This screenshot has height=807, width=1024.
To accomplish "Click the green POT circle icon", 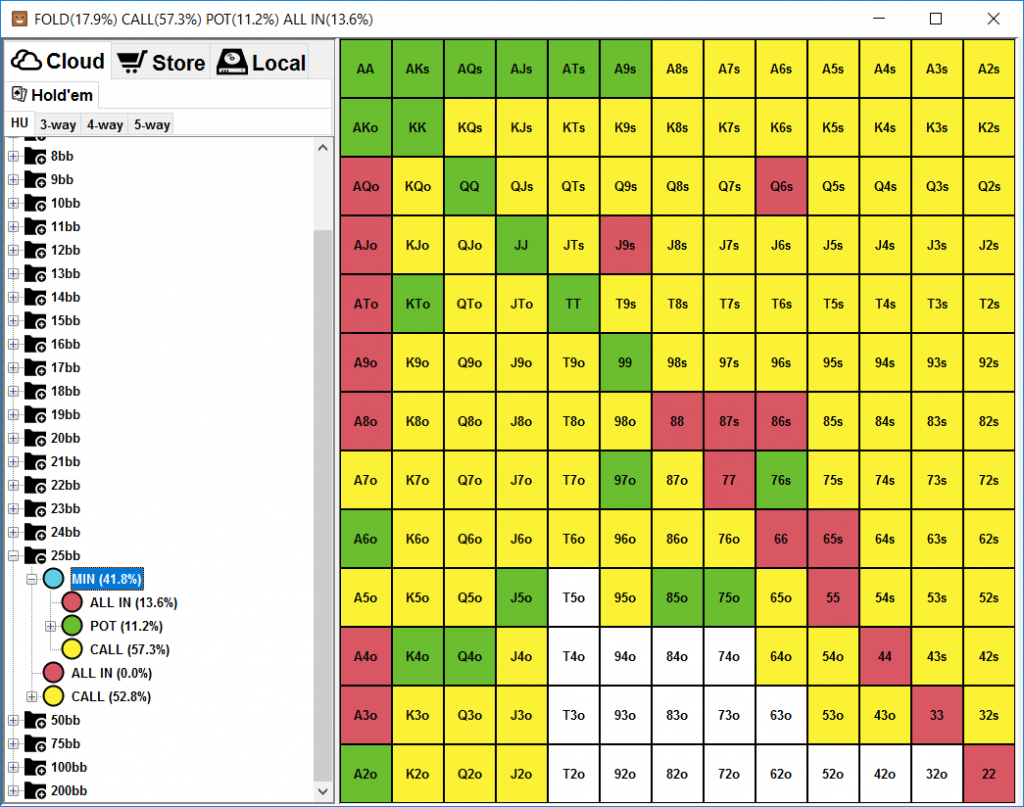I will coord(72,626).
